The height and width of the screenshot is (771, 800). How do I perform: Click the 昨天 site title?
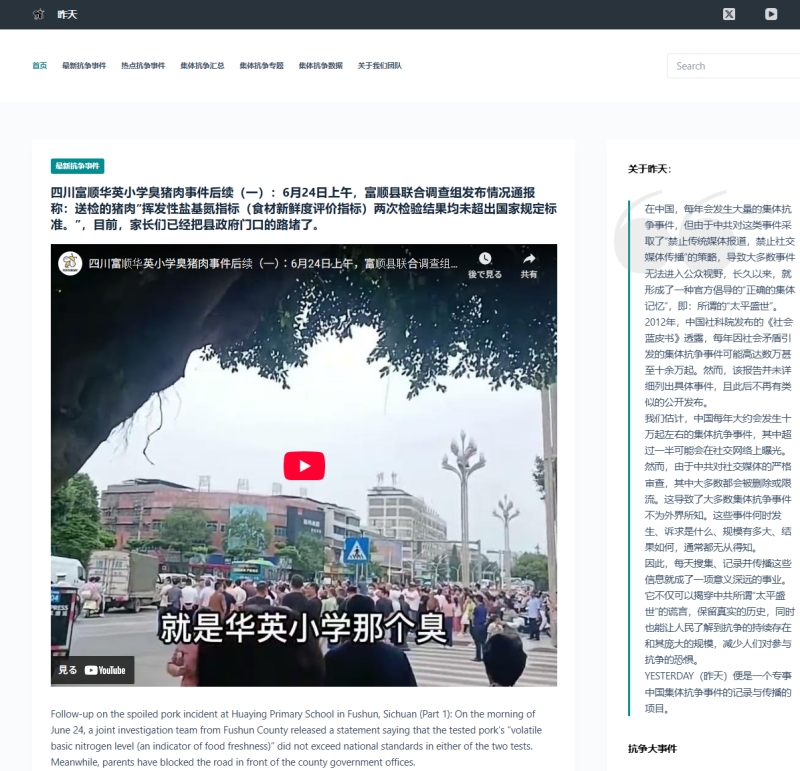(66, 14)
